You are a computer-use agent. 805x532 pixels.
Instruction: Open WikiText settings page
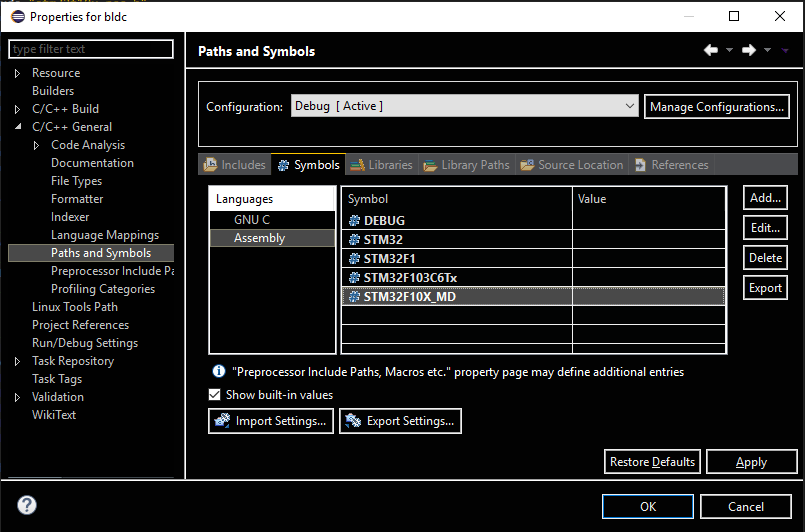click(x=54, y=415)
